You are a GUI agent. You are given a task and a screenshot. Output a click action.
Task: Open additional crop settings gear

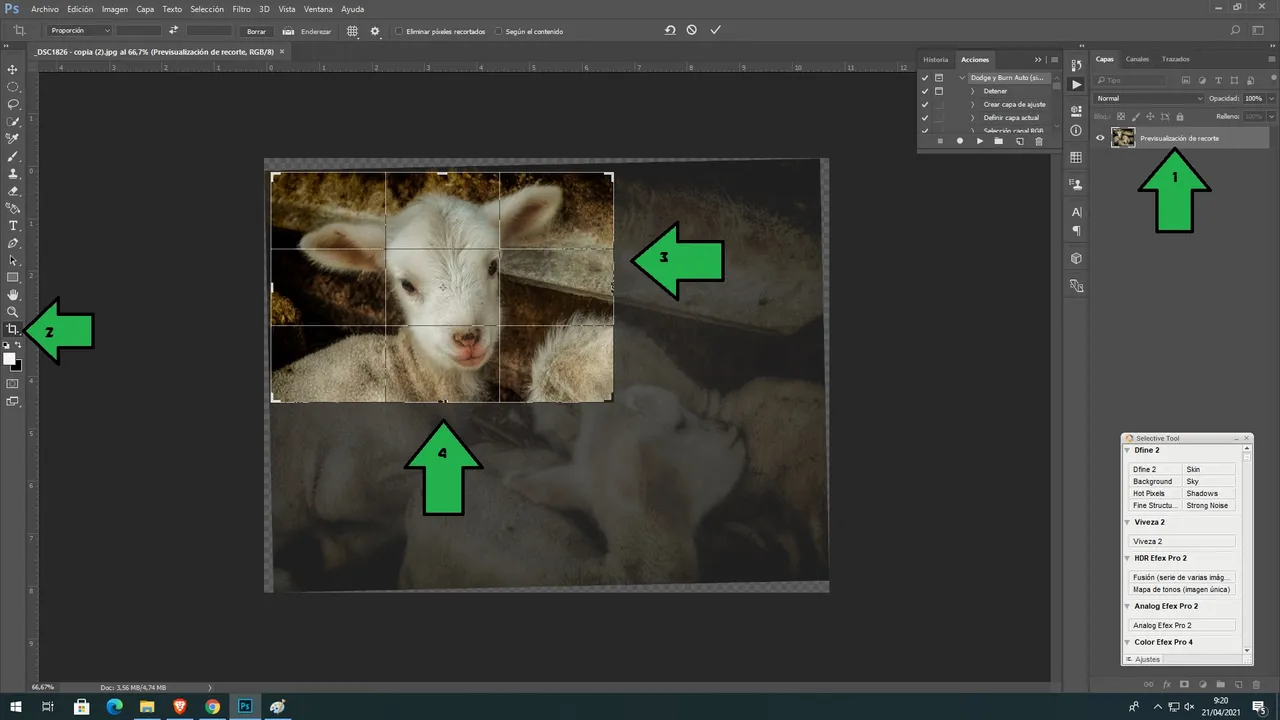click(x=375, y=31)
